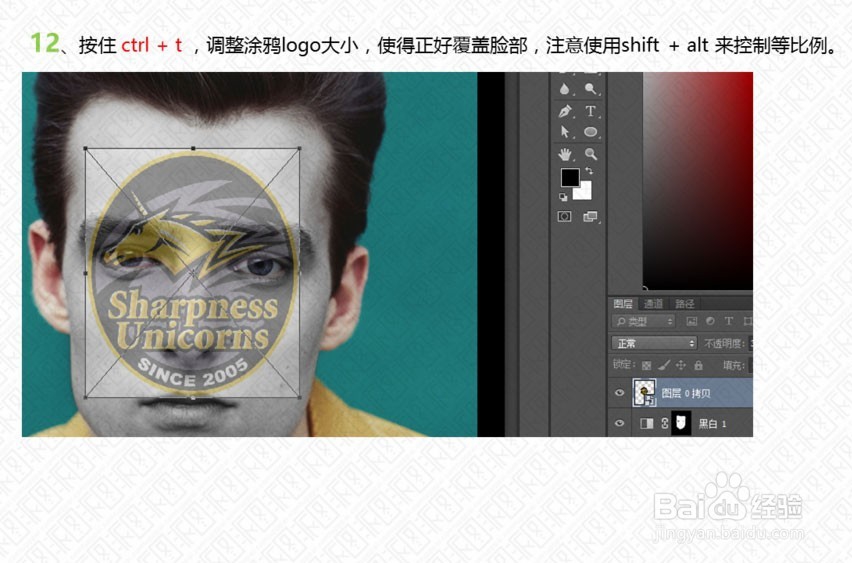Screen dimensions: 852x563
Task: Click the 黑白 1 adjustment layer icon
Action: (647, 423)
